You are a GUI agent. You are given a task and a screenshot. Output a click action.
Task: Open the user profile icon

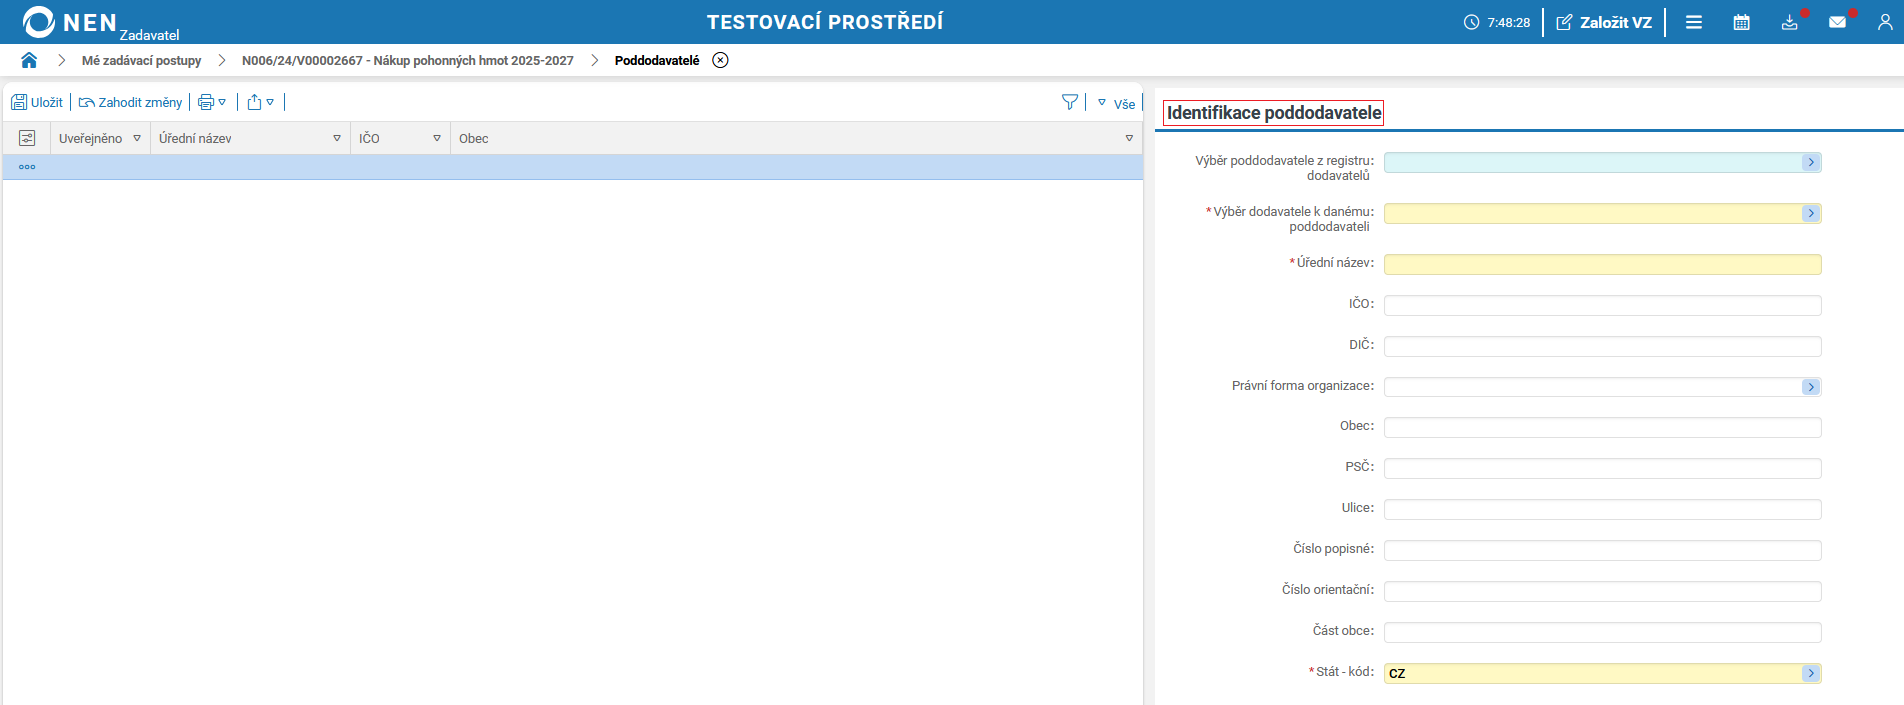(1885, 22)
